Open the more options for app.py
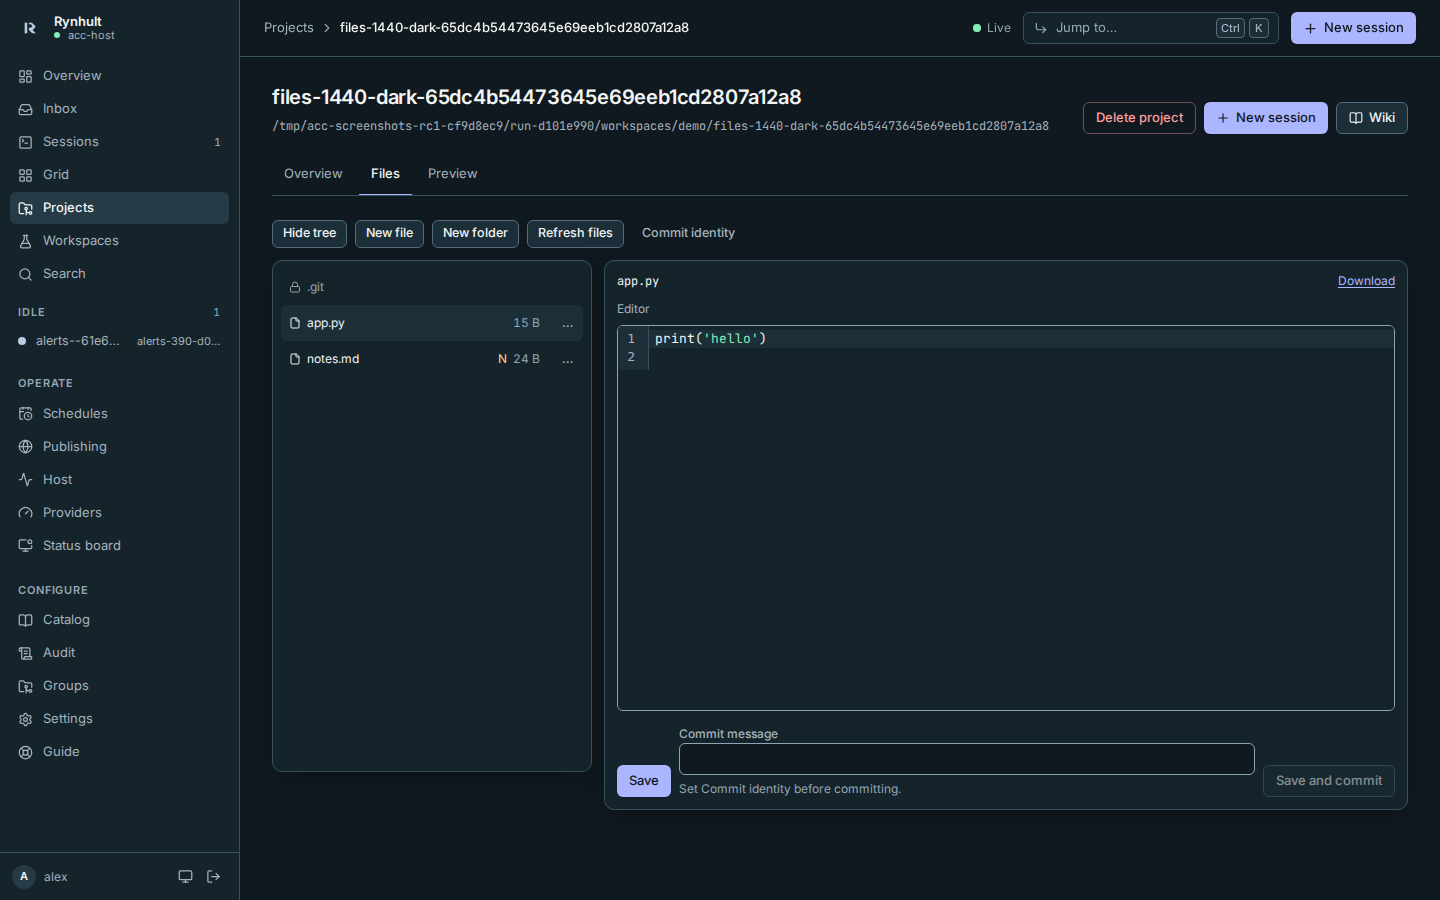 pyautogui.click(x=567, y=324)
